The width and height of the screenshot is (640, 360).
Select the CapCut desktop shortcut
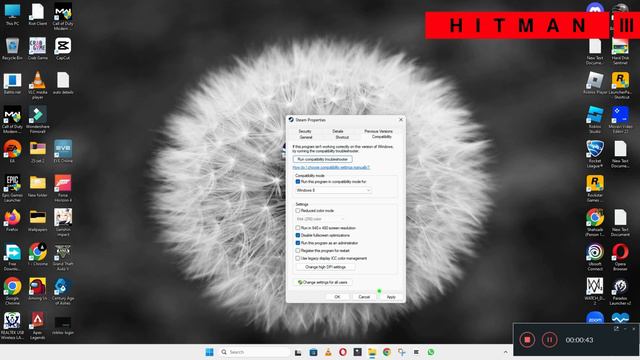[63, 49]
